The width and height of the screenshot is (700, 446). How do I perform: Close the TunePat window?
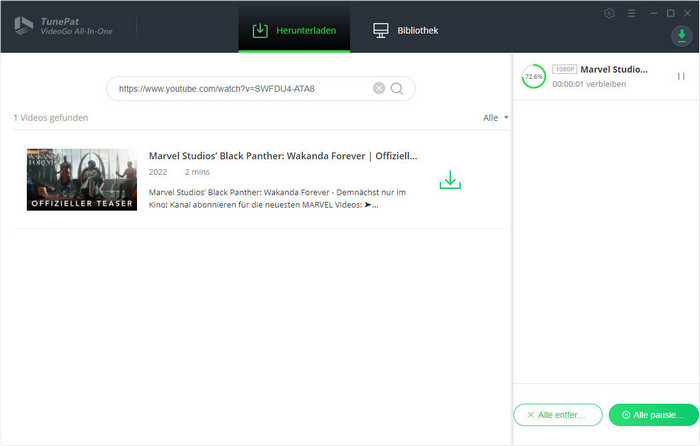point(688,13)
